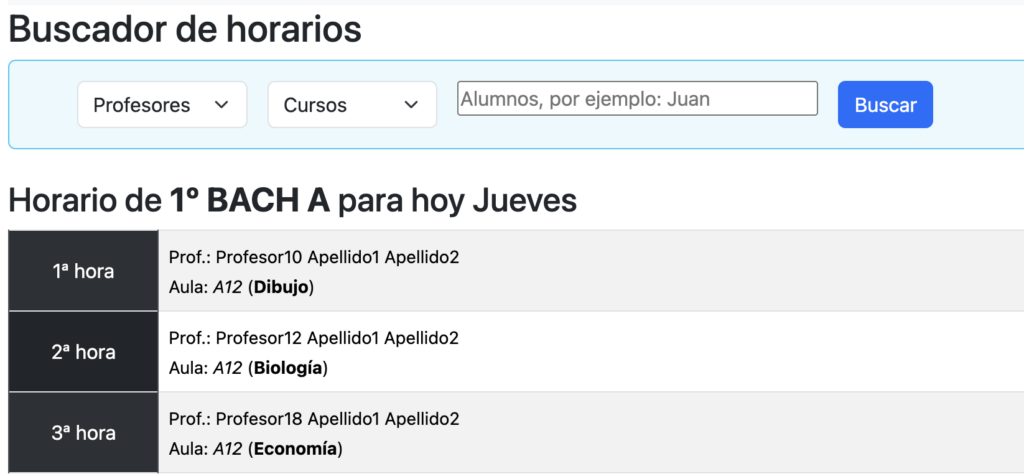Viewport: 1024px width, 474px height.
Task: Click the Economía subject label
Action: click(296, 450)
